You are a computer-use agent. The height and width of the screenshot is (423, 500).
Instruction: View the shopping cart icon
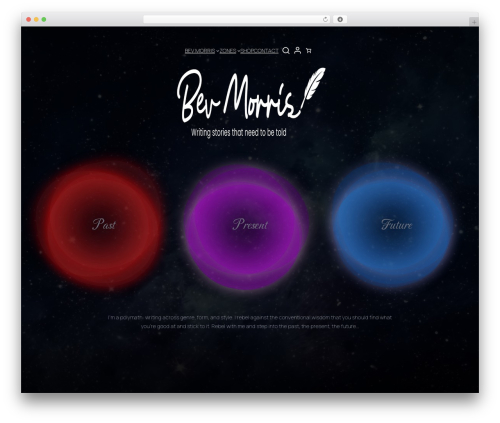pyautogui.click(x=309, y=51)
